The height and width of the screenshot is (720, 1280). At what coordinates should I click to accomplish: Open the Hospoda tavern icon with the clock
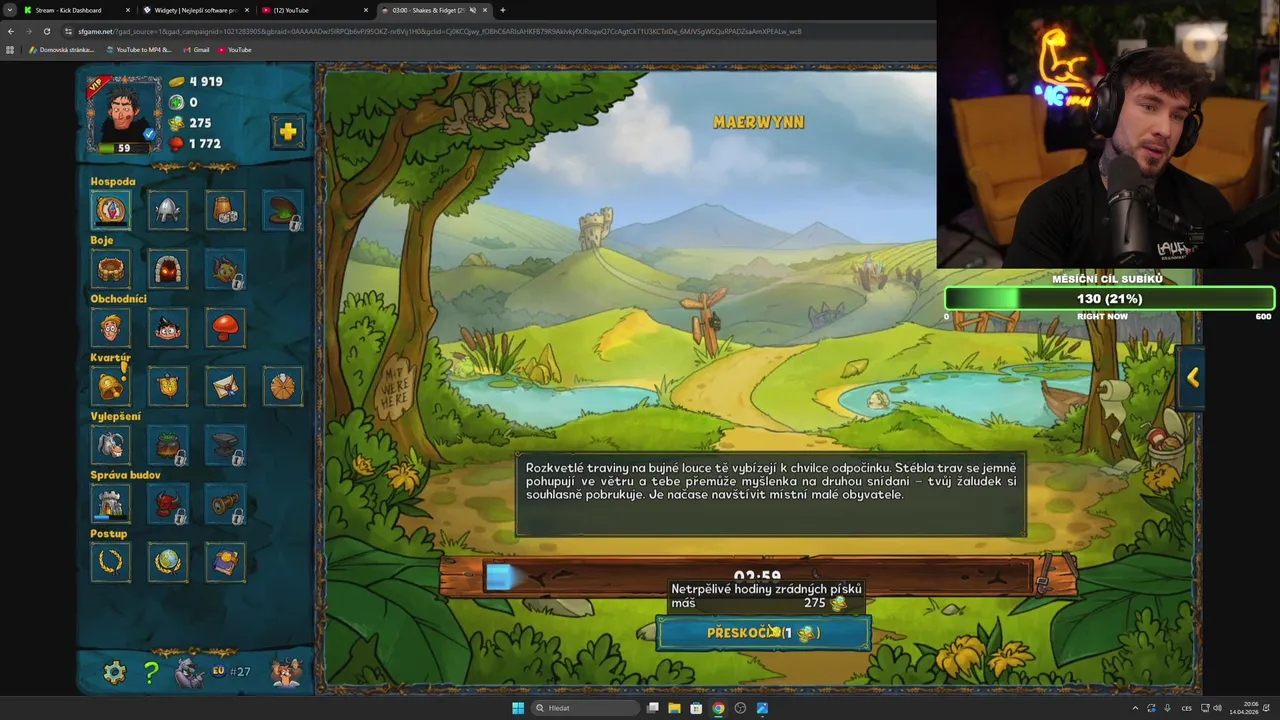111,210
